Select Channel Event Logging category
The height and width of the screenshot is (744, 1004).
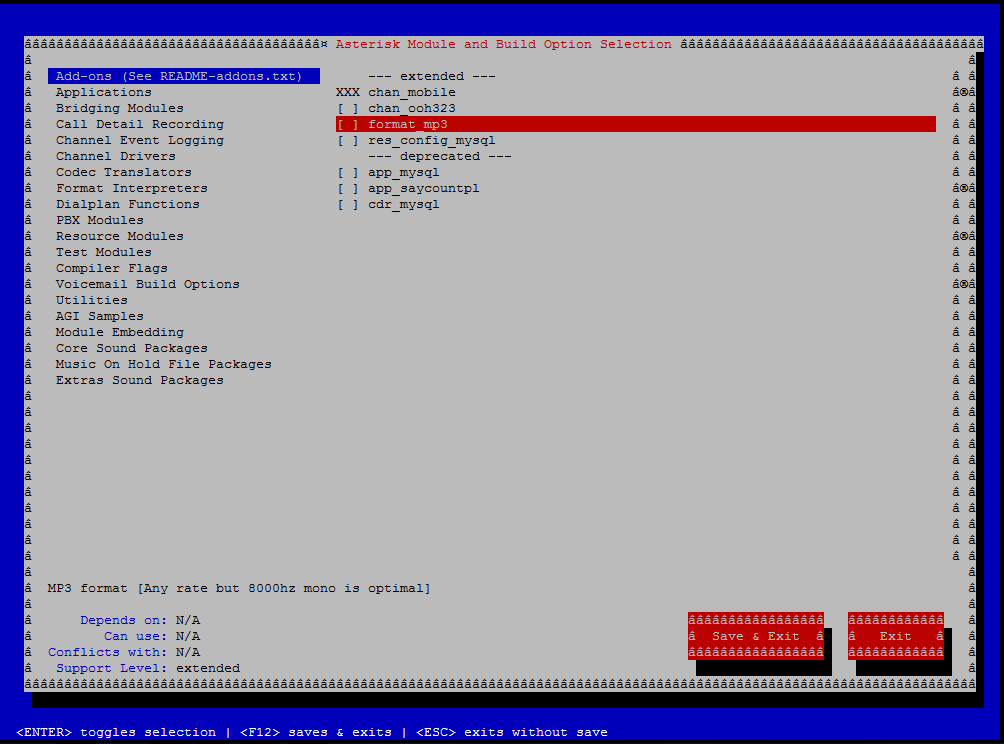(x=140, y=140)
